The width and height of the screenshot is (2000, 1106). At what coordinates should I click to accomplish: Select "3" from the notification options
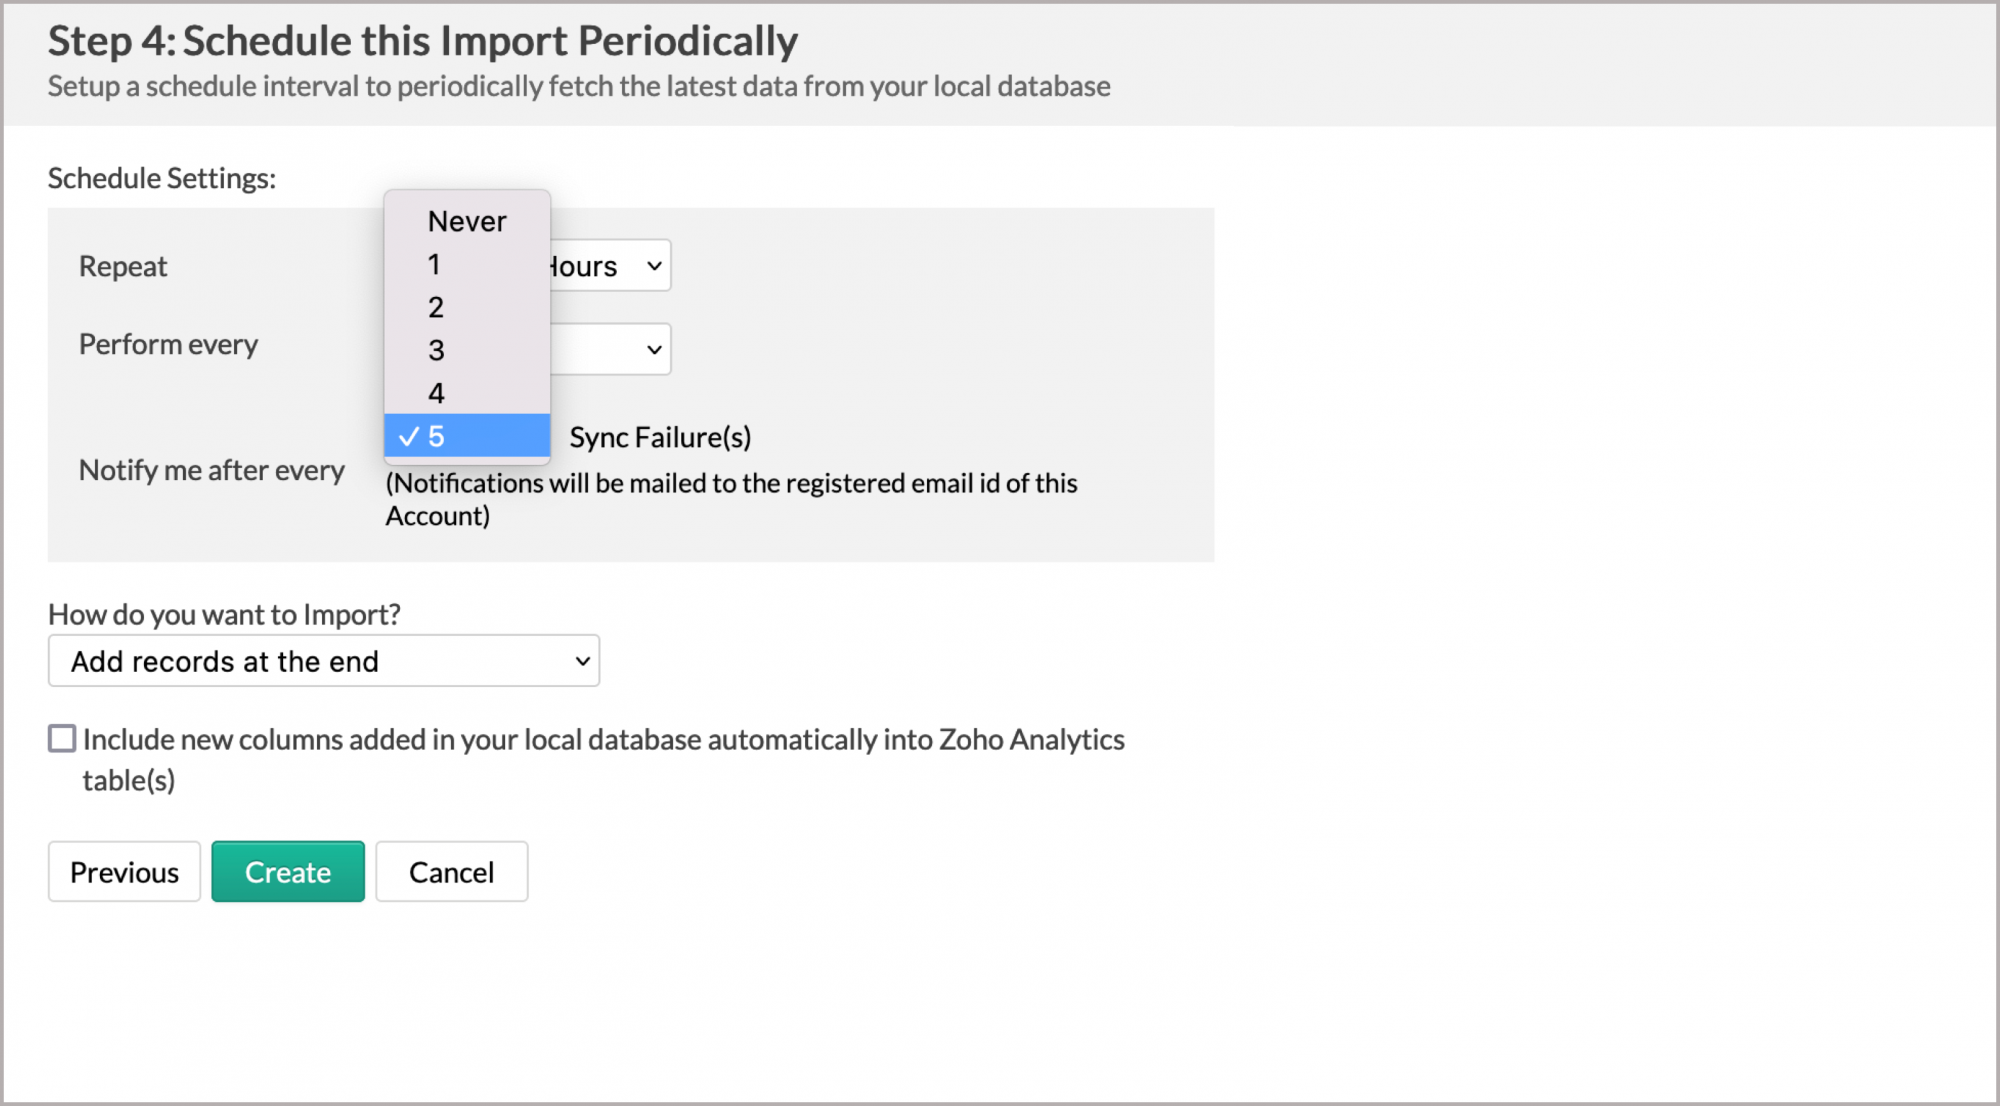coord(435,350)
